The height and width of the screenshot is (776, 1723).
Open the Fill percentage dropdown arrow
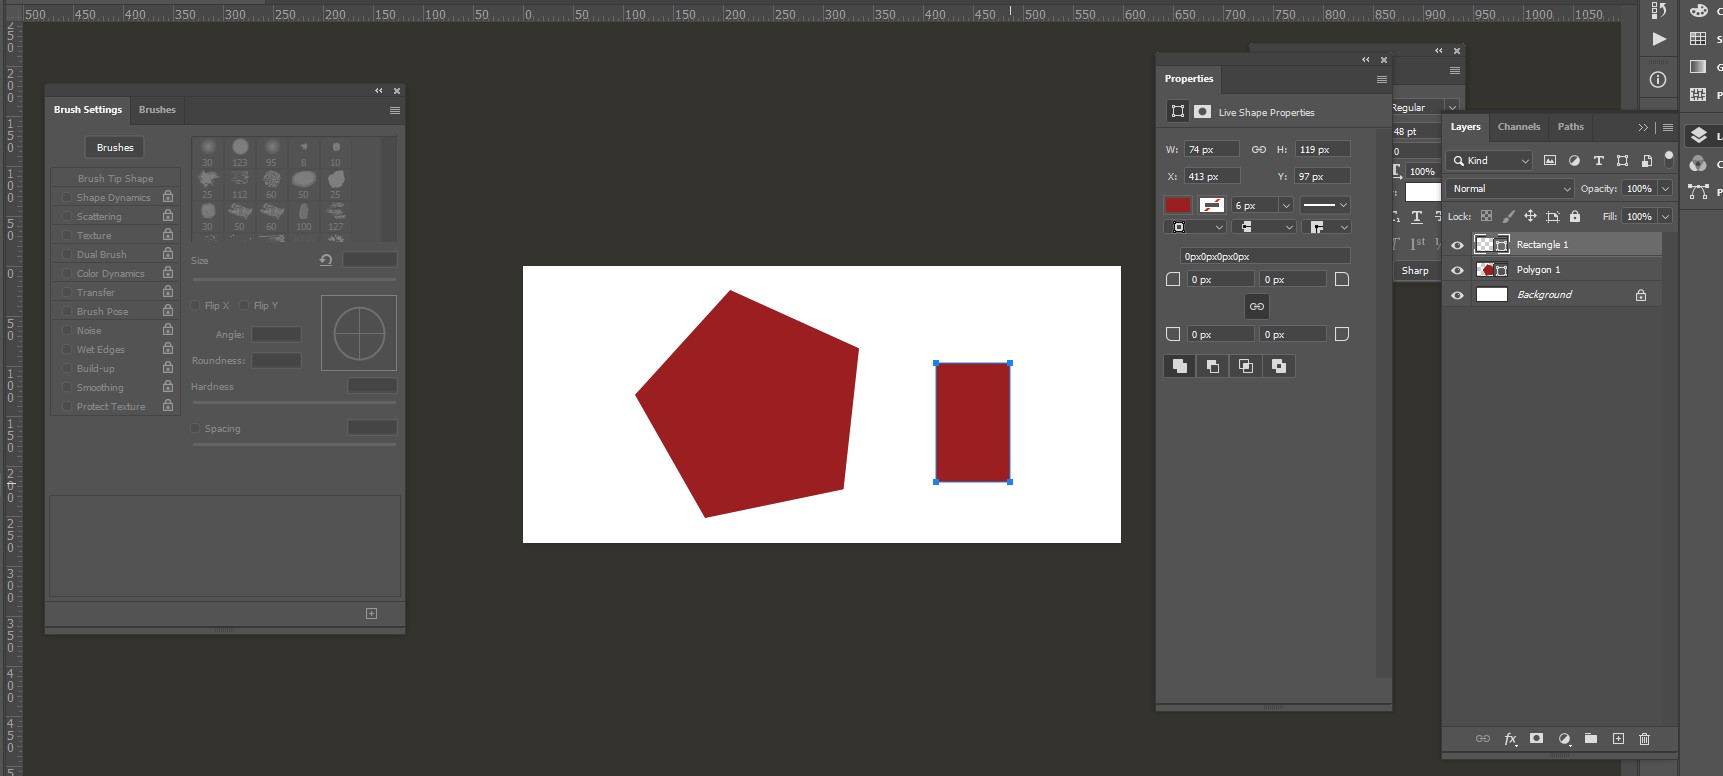click(x=1665, y=216)
